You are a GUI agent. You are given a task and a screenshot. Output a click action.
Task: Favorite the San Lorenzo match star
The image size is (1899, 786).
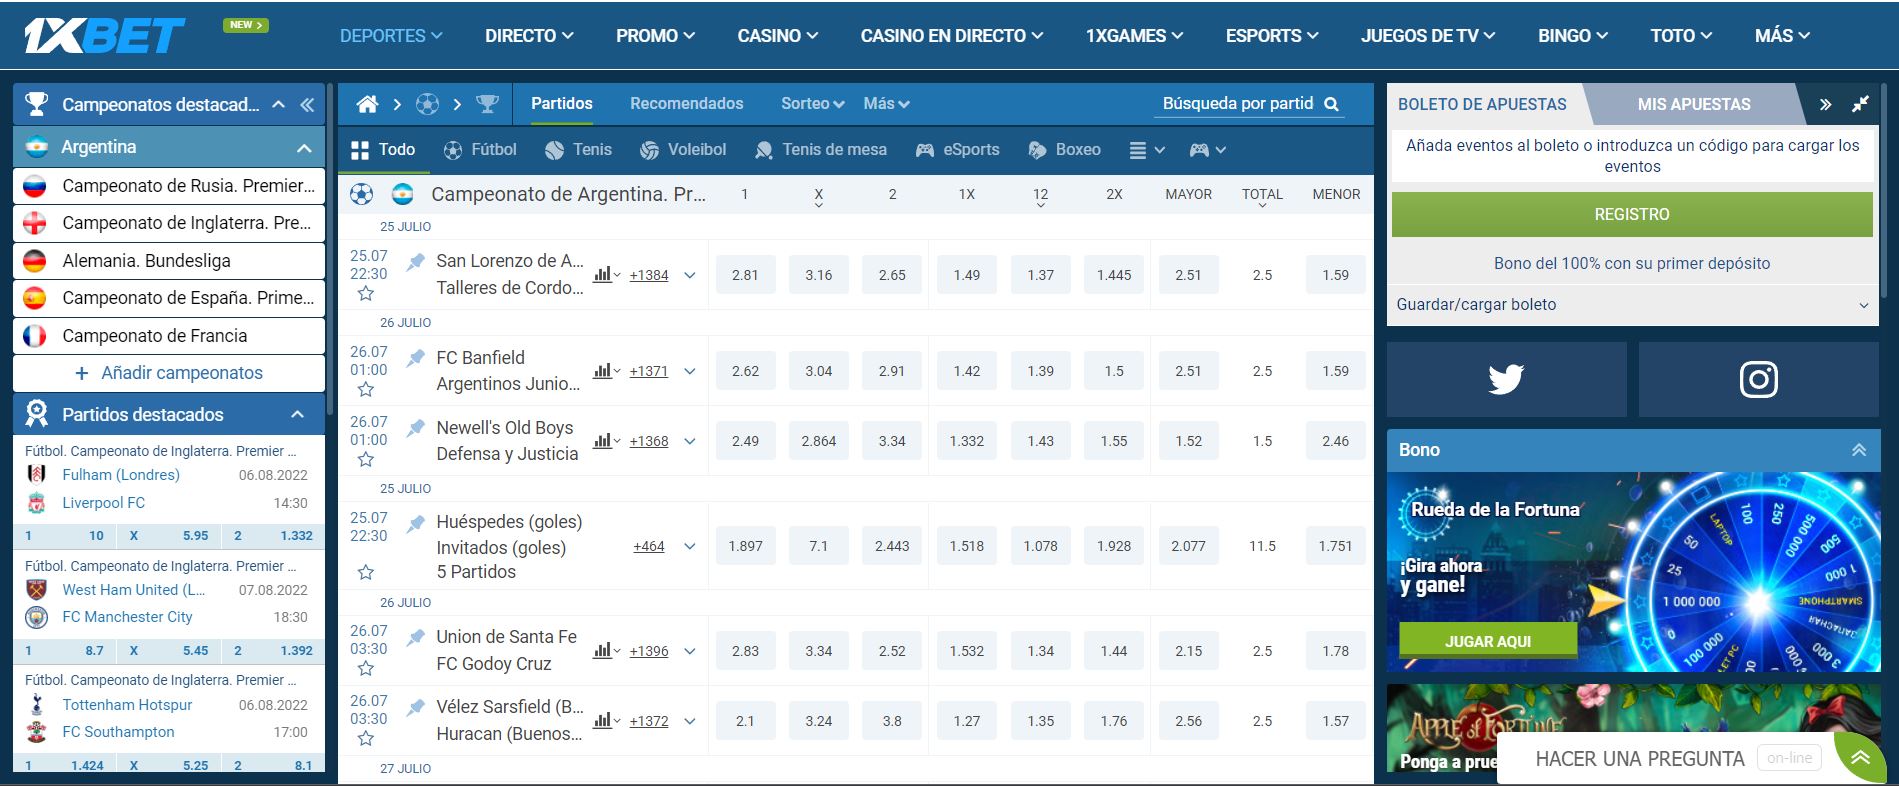[366, 293]
